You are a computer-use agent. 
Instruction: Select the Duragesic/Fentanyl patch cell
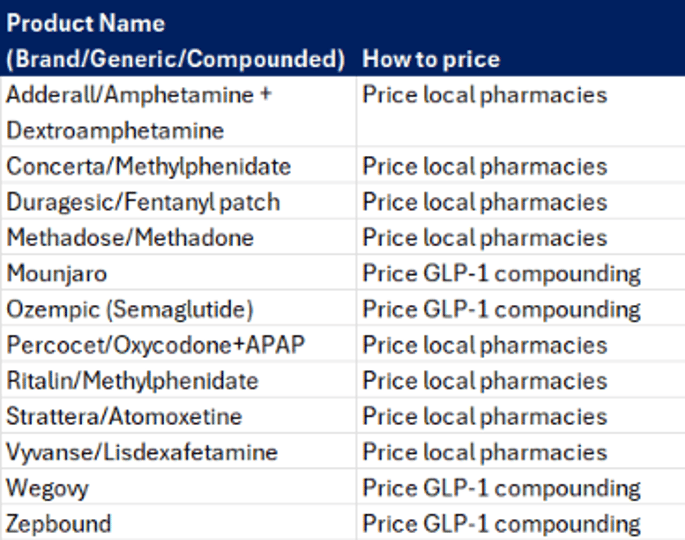[143, 202]
